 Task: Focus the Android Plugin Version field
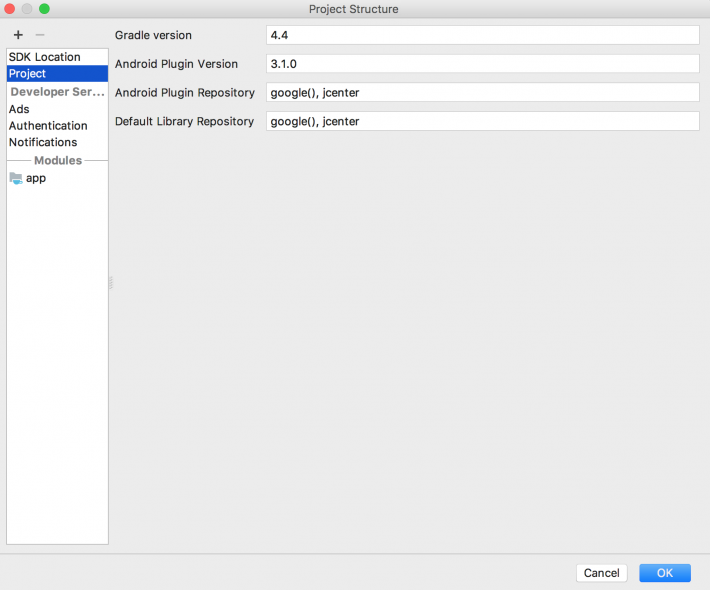point(482,64)
